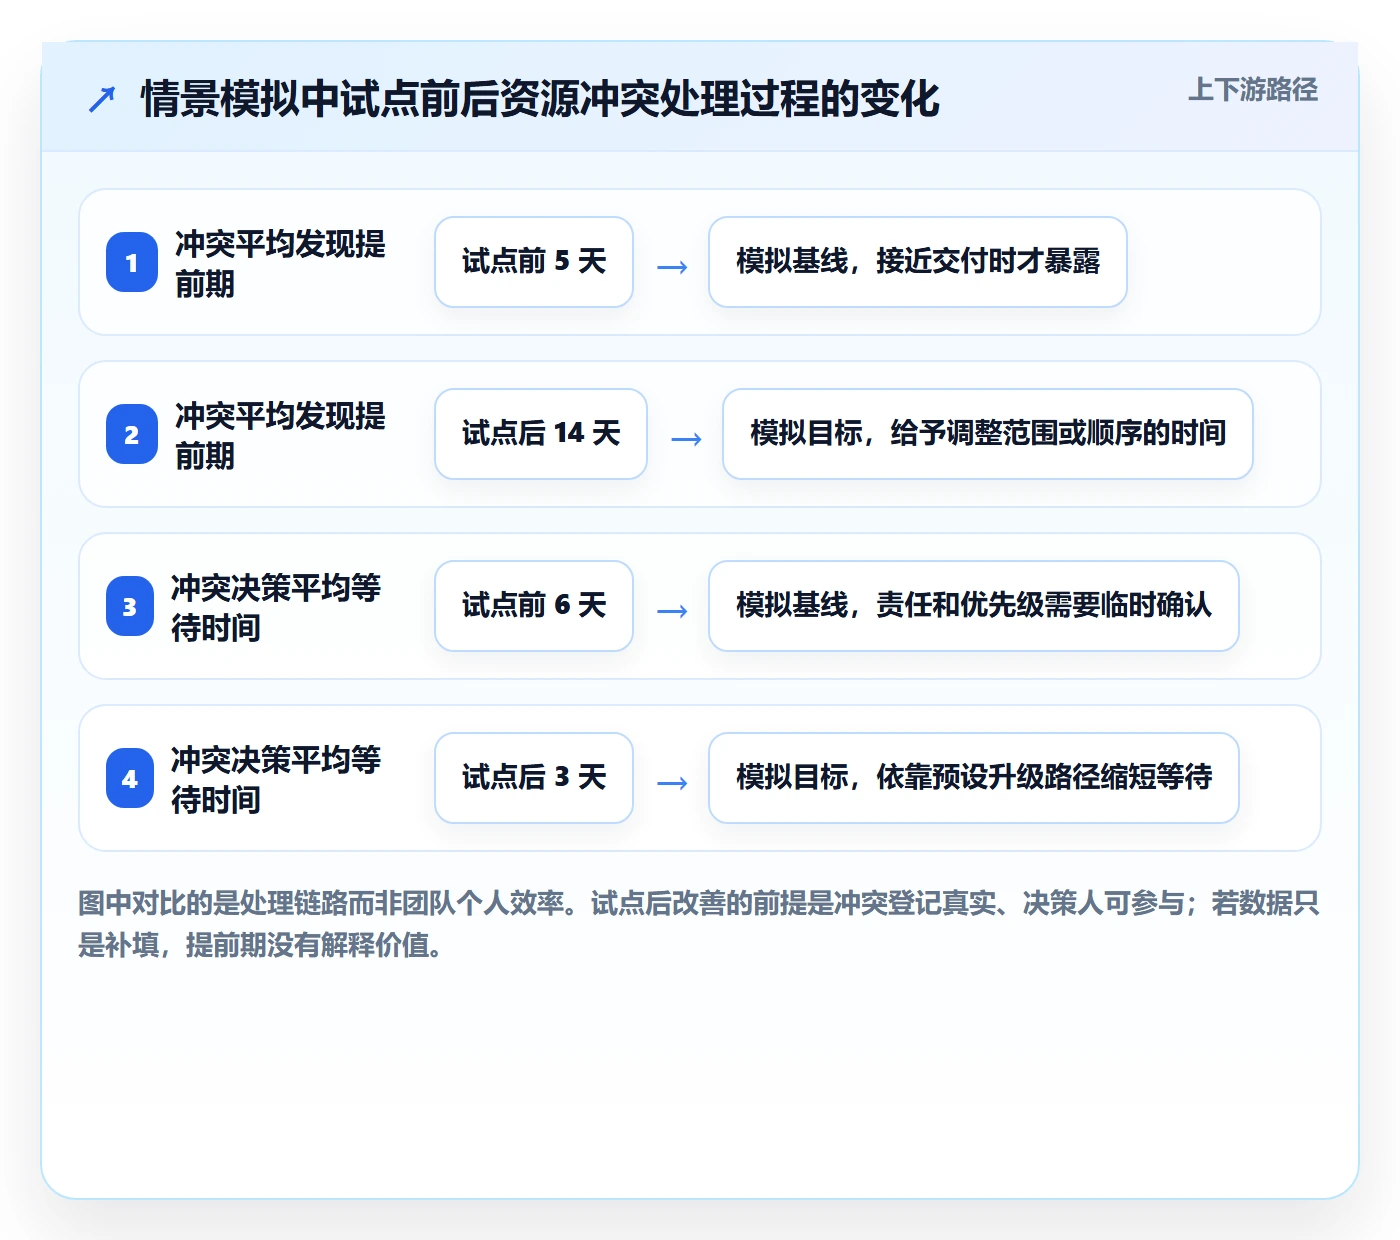Select the "上下游路径" tag in the header

pos(1253,90)
